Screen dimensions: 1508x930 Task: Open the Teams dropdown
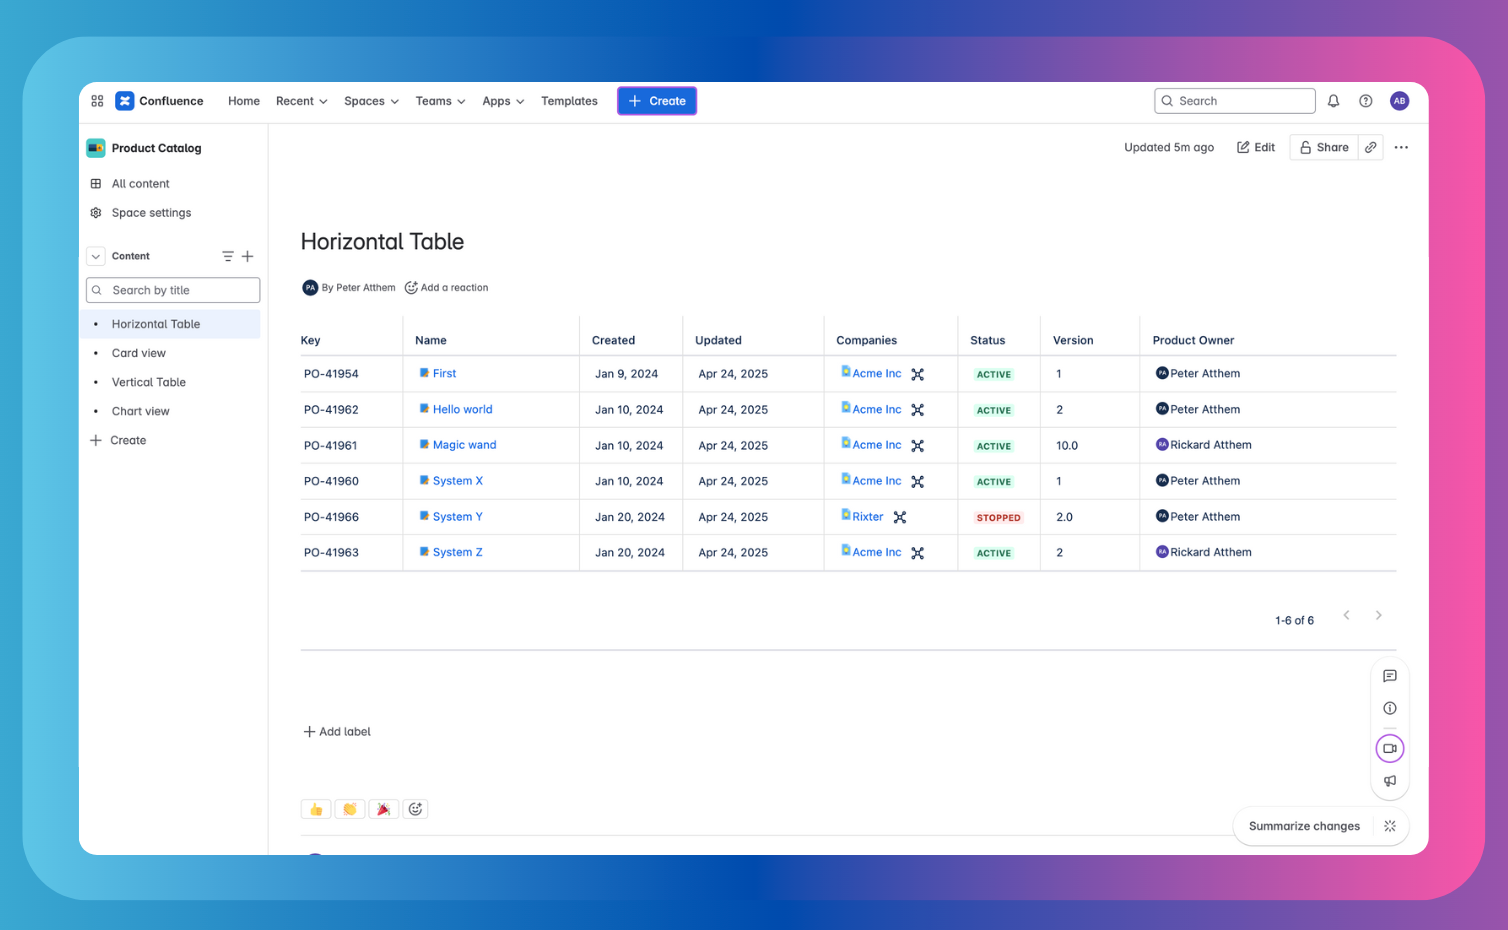pos(441,101)
